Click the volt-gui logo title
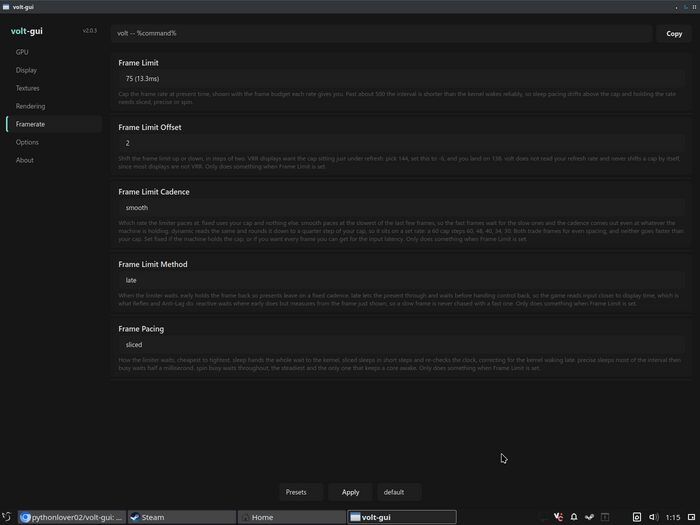 (x=27, y=31)
